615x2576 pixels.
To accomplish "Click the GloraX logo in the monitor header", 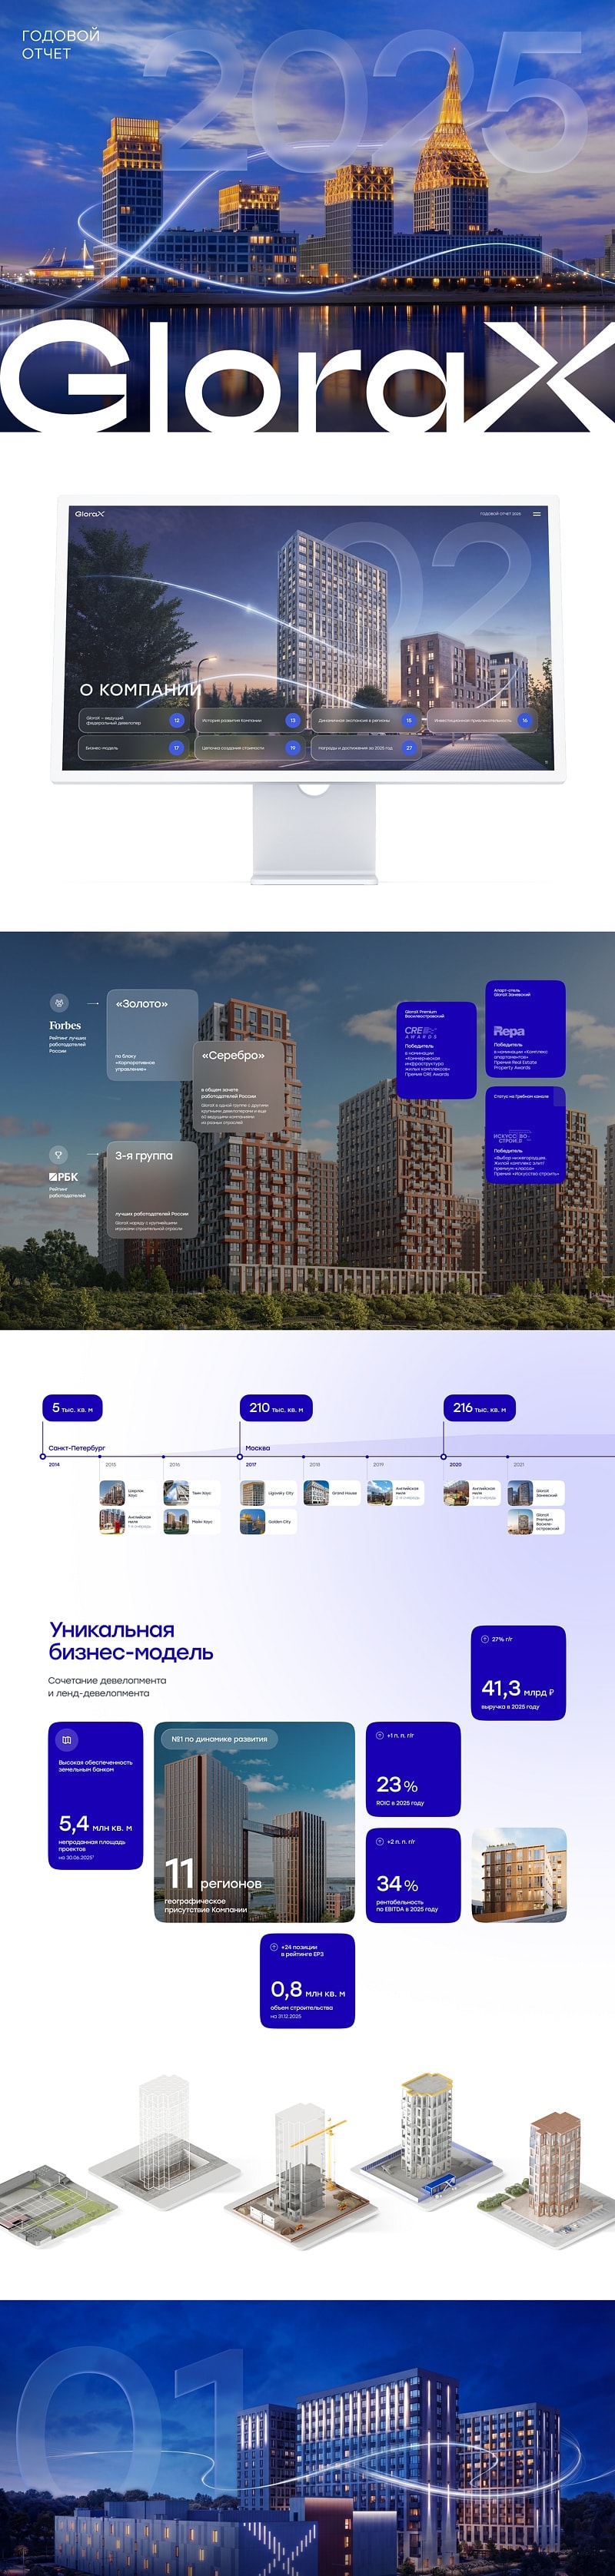I will pos(90,514).
